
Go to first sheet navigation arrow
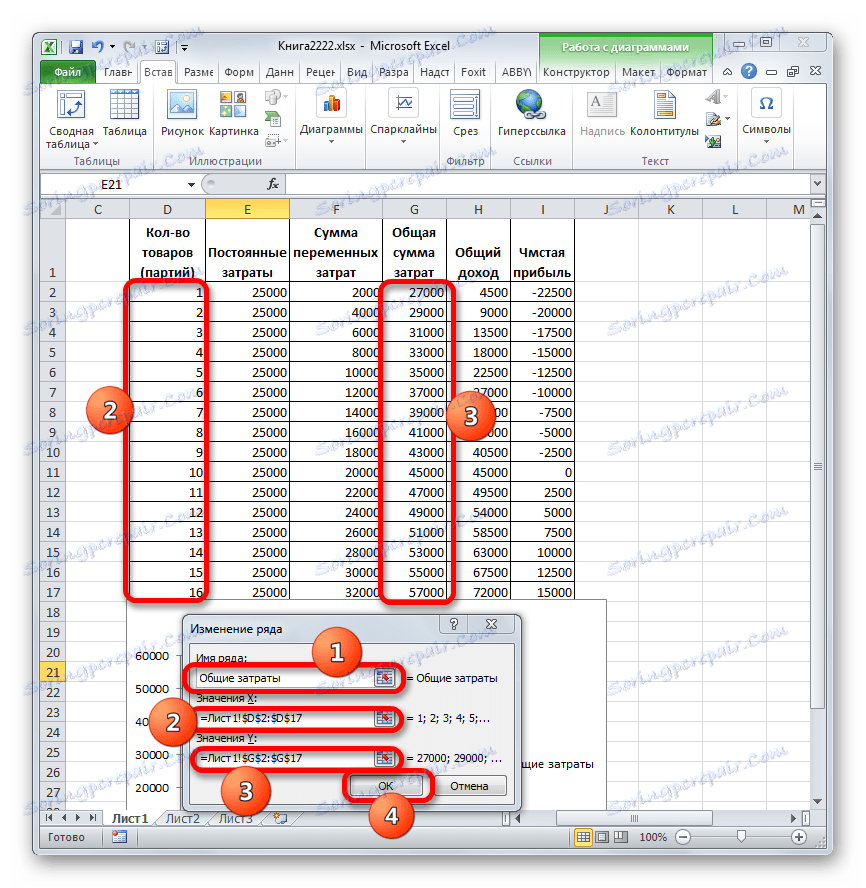pos(49,818)
